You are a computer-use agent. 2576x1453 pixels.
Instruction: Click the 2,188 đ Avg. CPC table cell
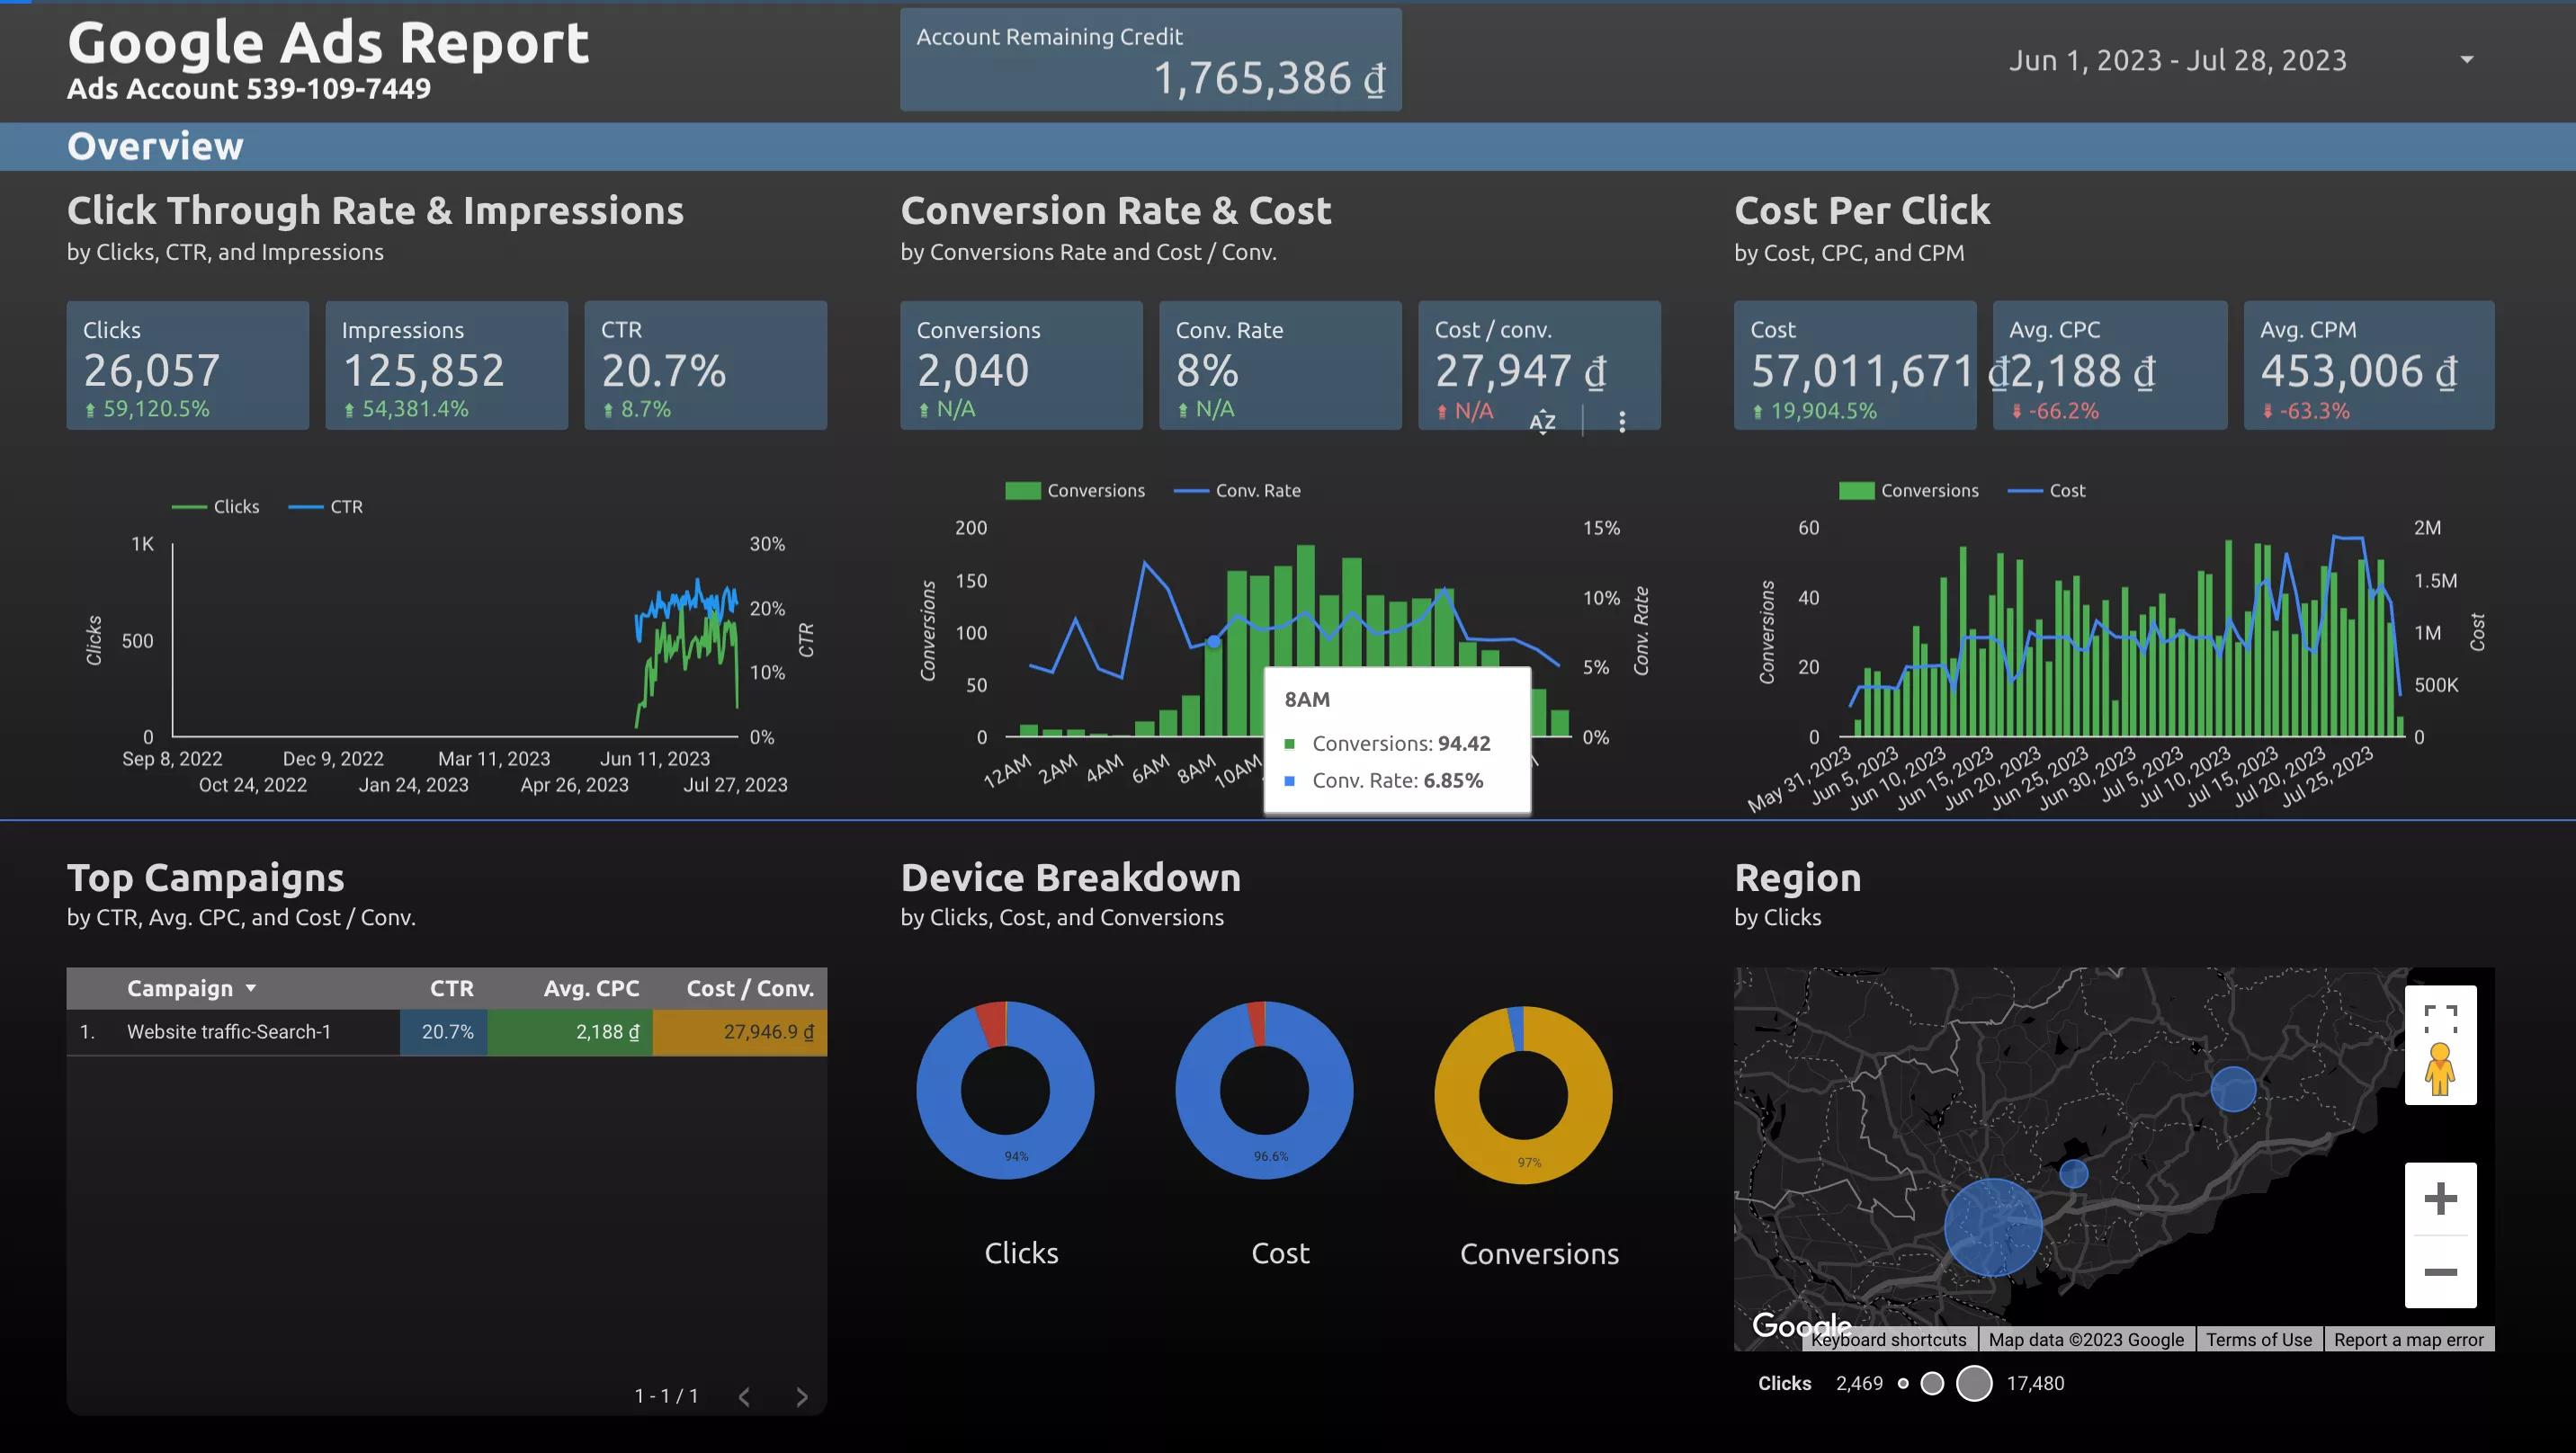tap(570, 1032)
